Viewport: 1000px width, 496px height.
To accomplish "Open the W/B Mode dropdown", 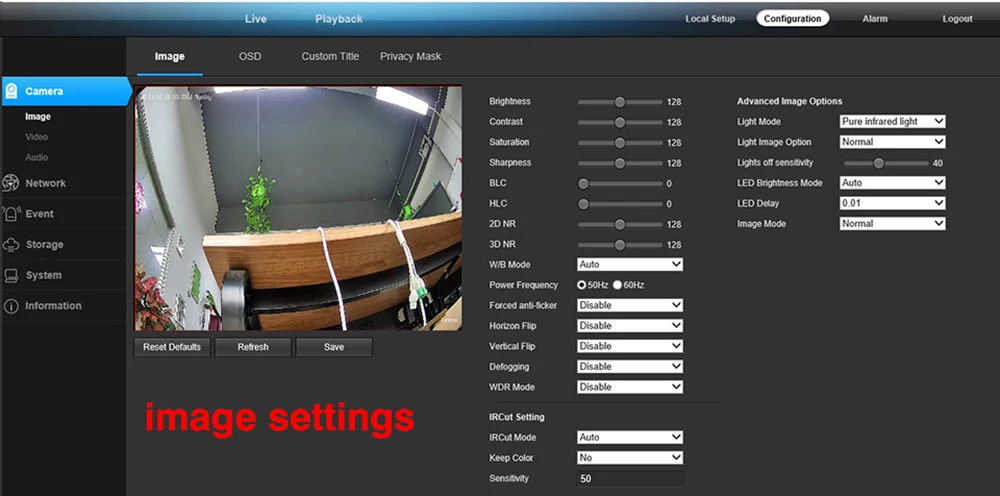I will point(629,265).
